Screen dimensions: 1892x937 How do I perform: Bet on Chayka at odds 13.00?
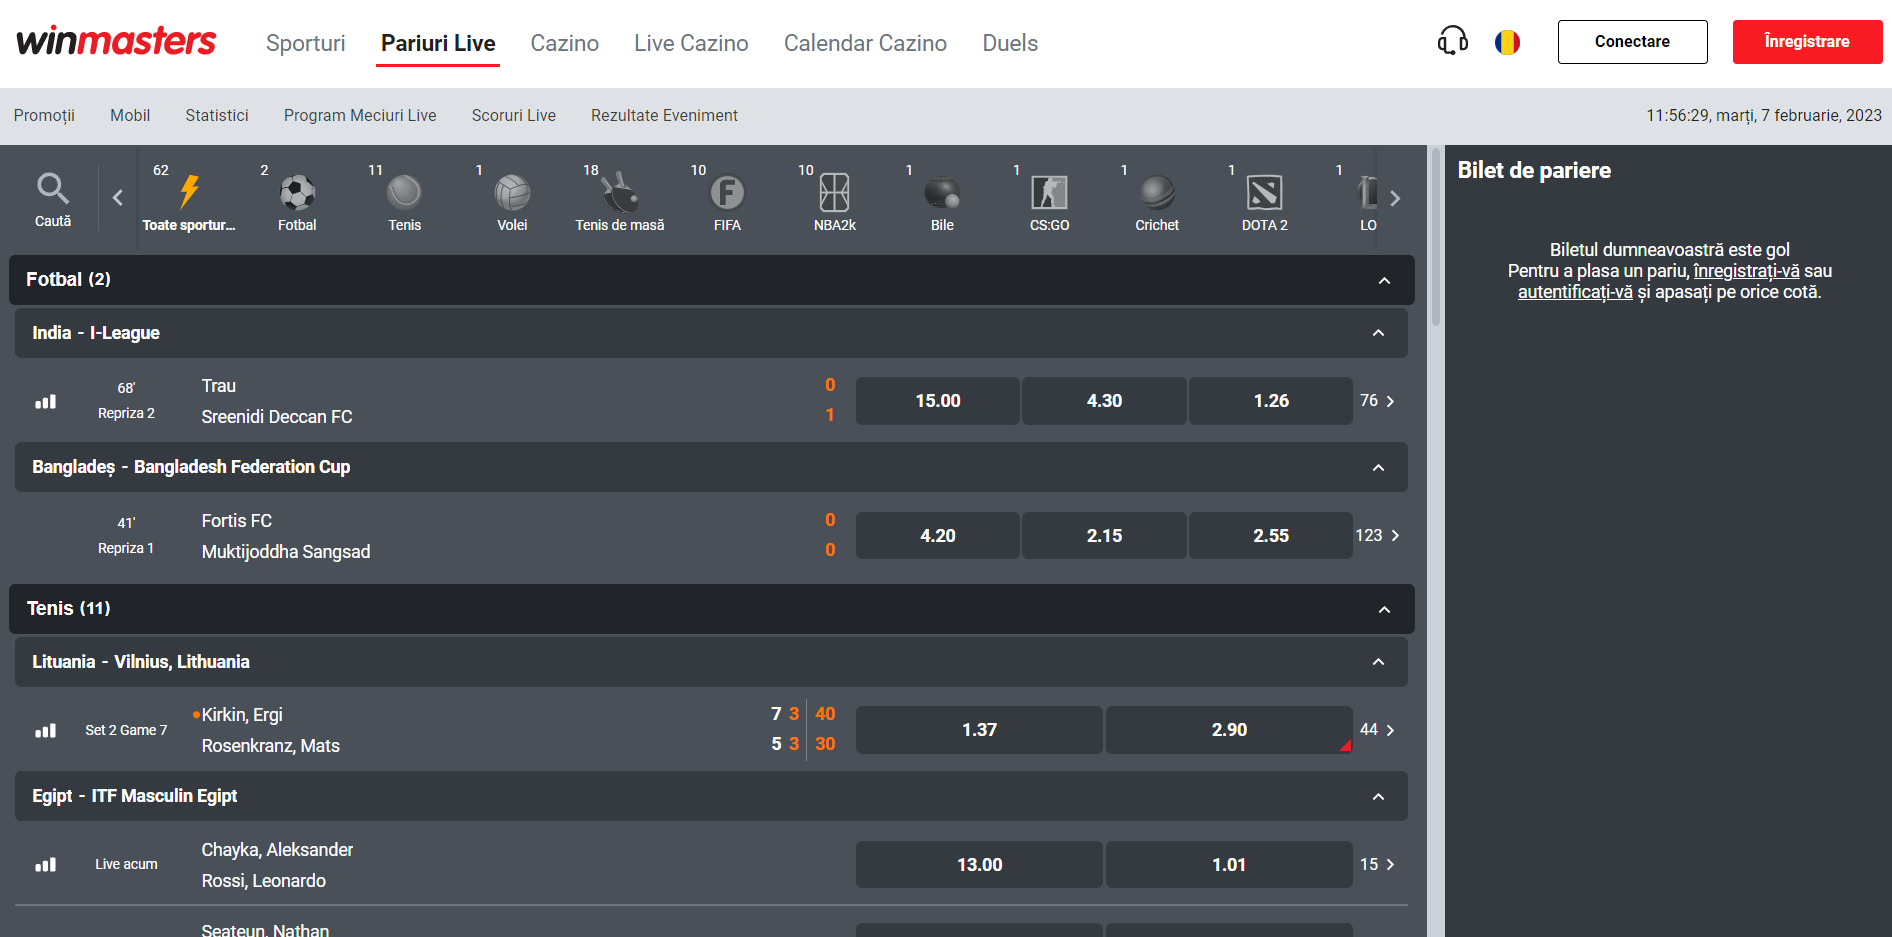[x=979, y=864]
